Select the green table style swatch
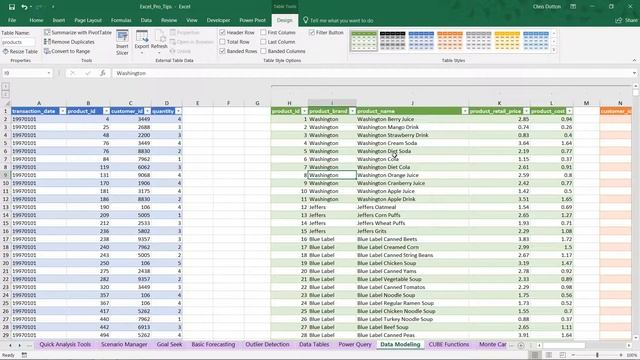Image resolution: width=640 pixels, height=360 pixels. 364,41
